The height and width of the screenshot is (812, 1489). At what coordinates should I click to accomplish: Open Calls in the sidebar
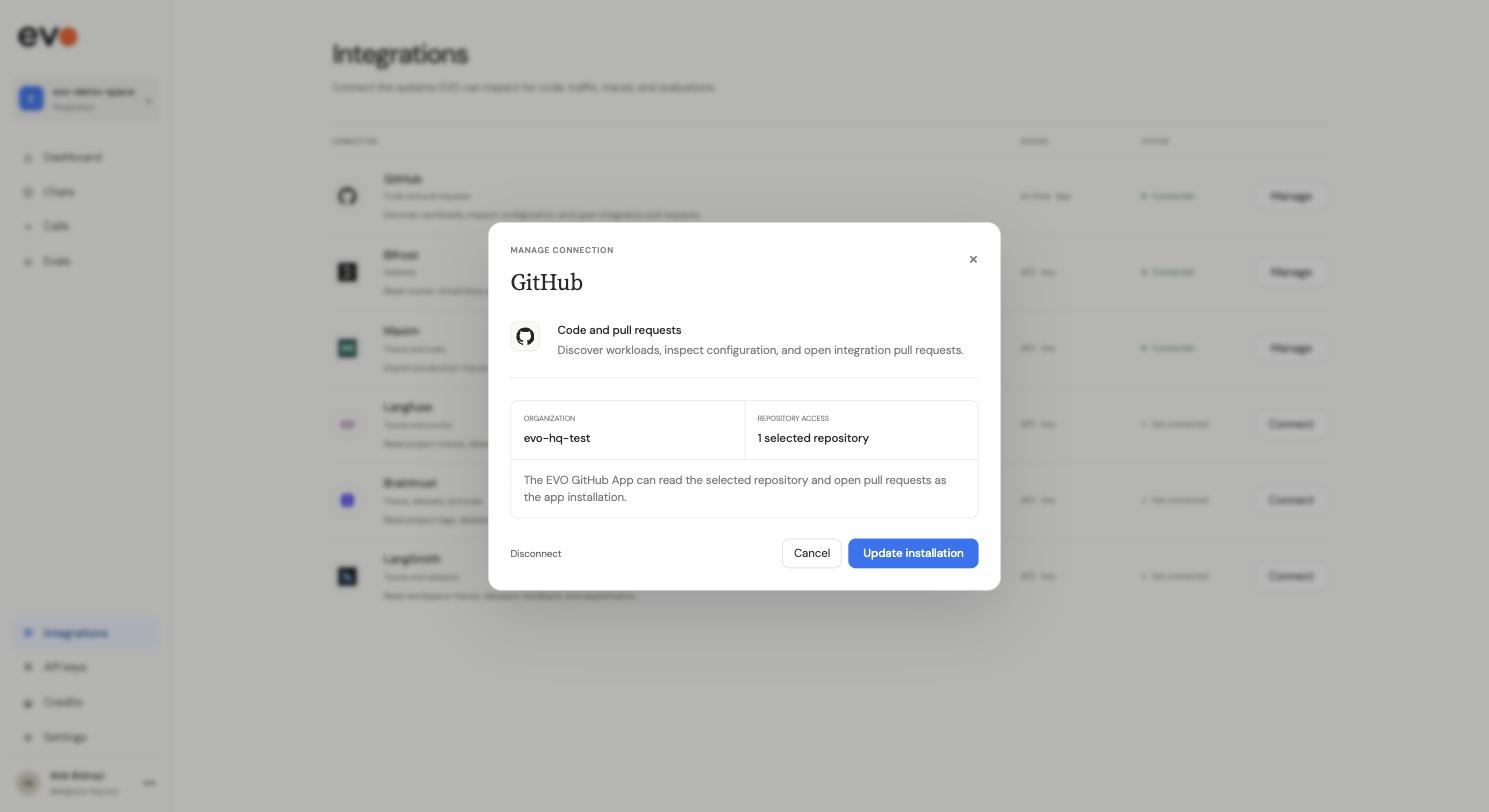86,227
